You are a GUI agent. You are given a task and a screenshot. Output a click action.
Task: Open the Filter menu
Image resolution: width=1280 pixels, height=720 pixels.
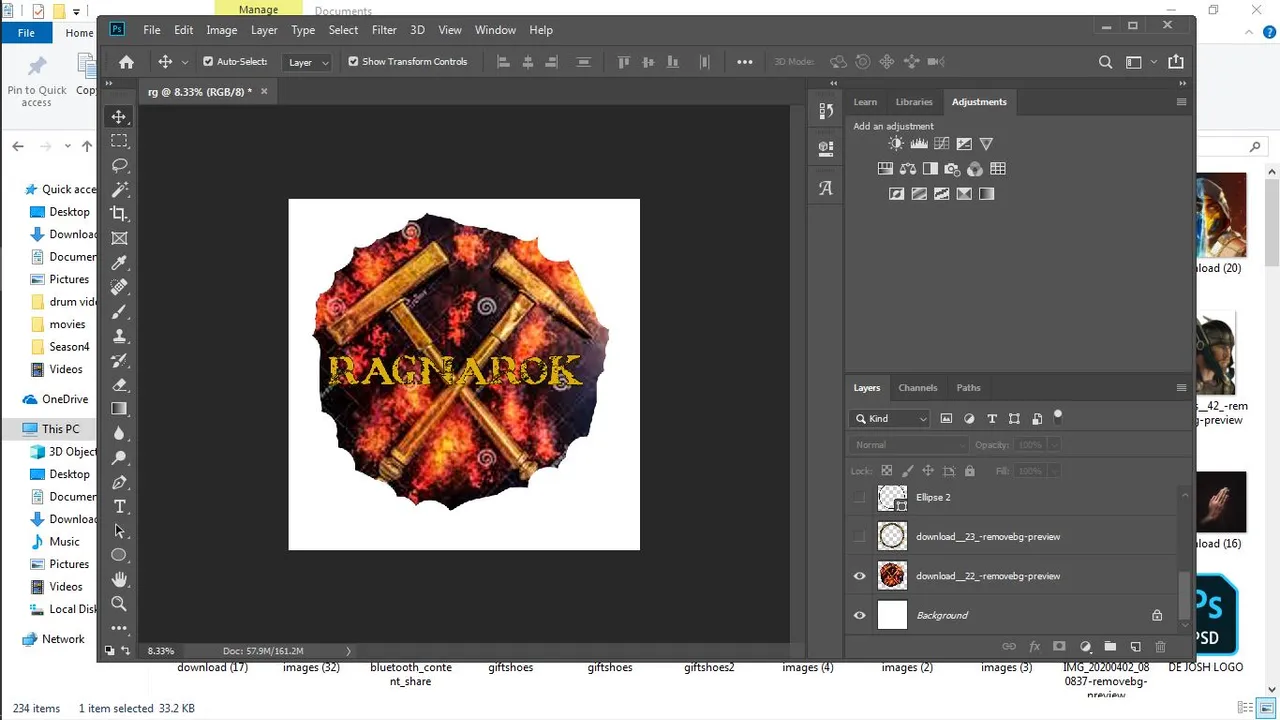point(384,30)
